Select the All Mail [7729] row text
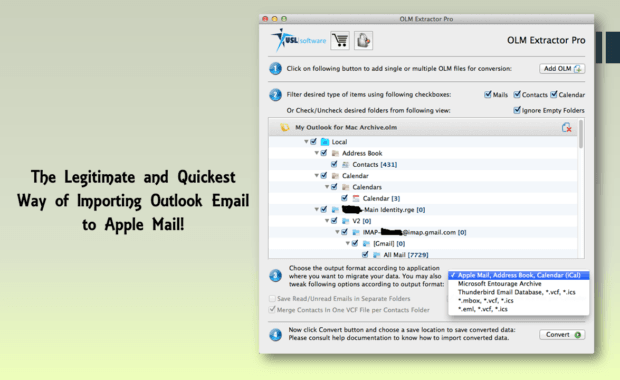Screen dimensions: 620x380 406,255
